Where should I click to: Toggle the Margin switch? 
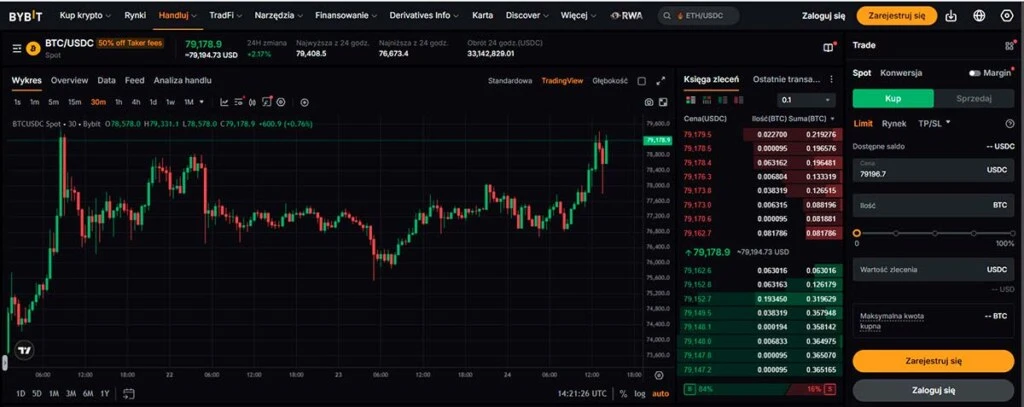click(x=975, y=73)
